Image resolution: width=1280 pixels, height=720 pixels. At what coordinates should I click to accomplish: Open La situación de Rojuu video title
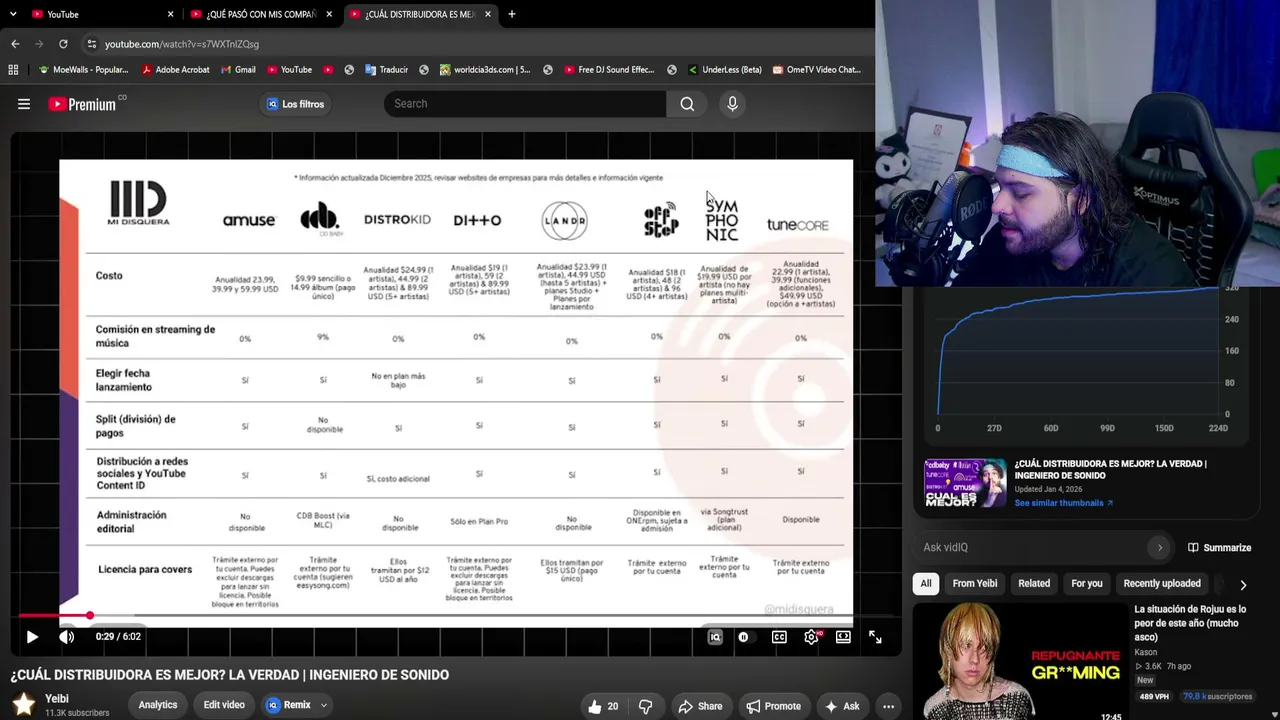coord(1190,623)
